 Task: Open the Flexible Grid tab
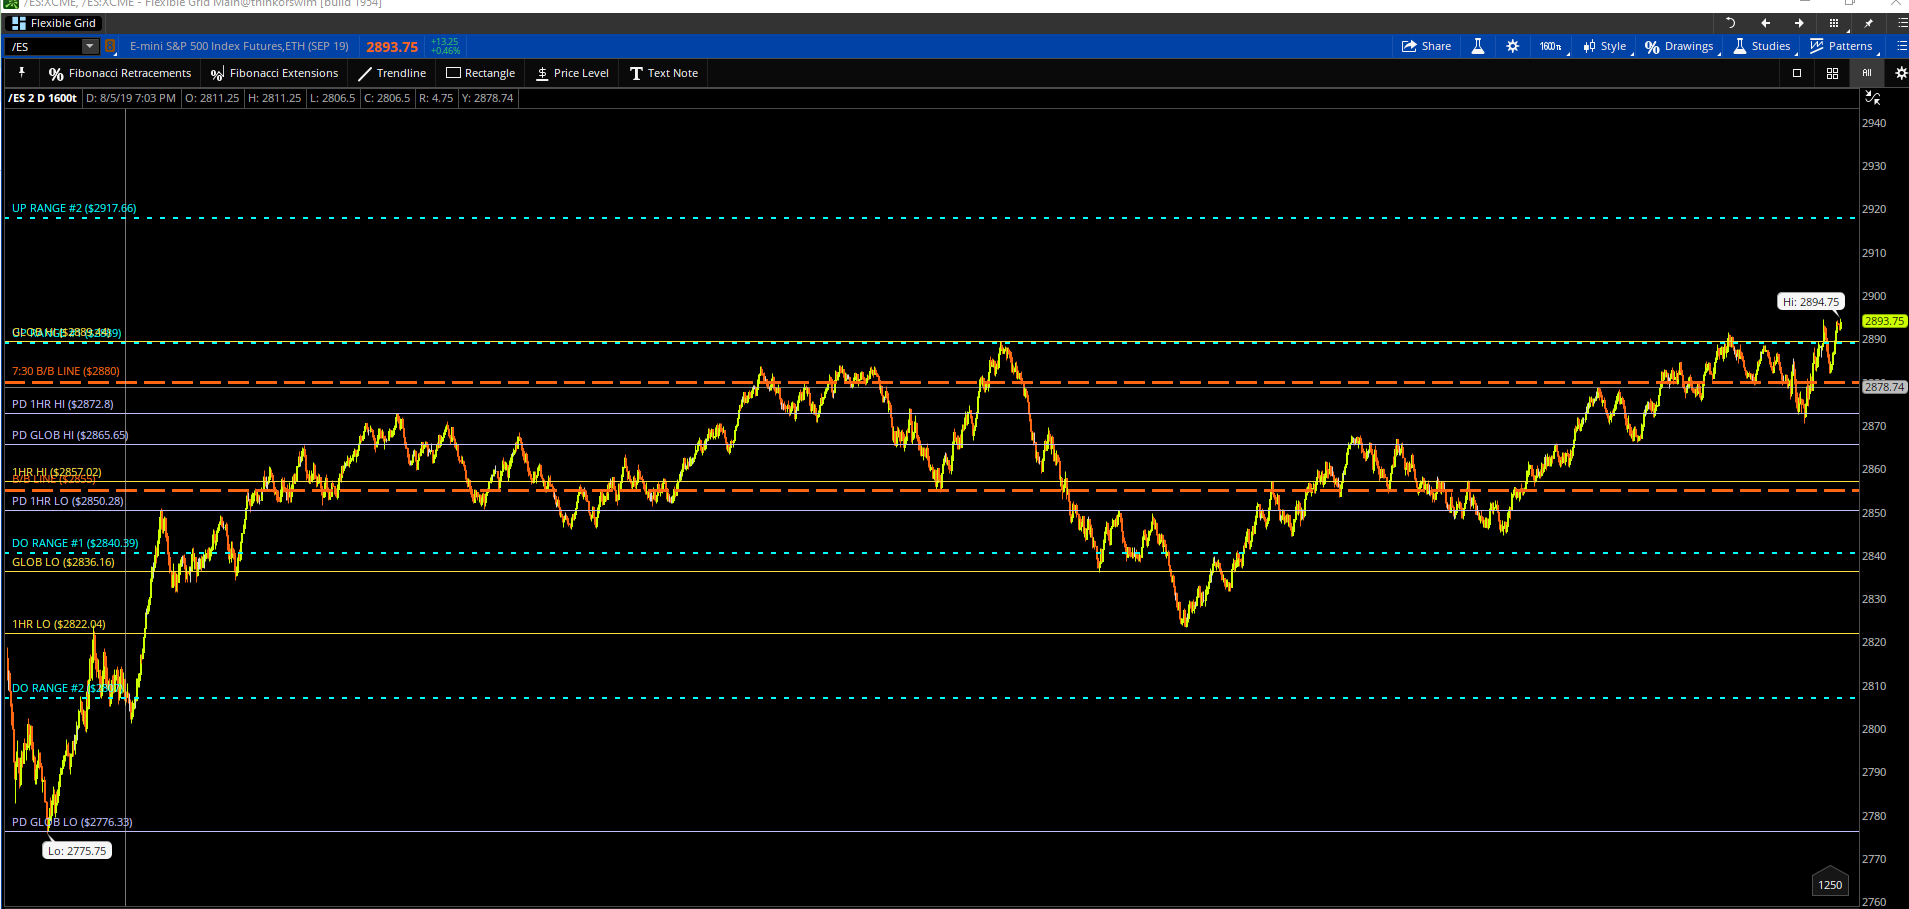point(55,23)
